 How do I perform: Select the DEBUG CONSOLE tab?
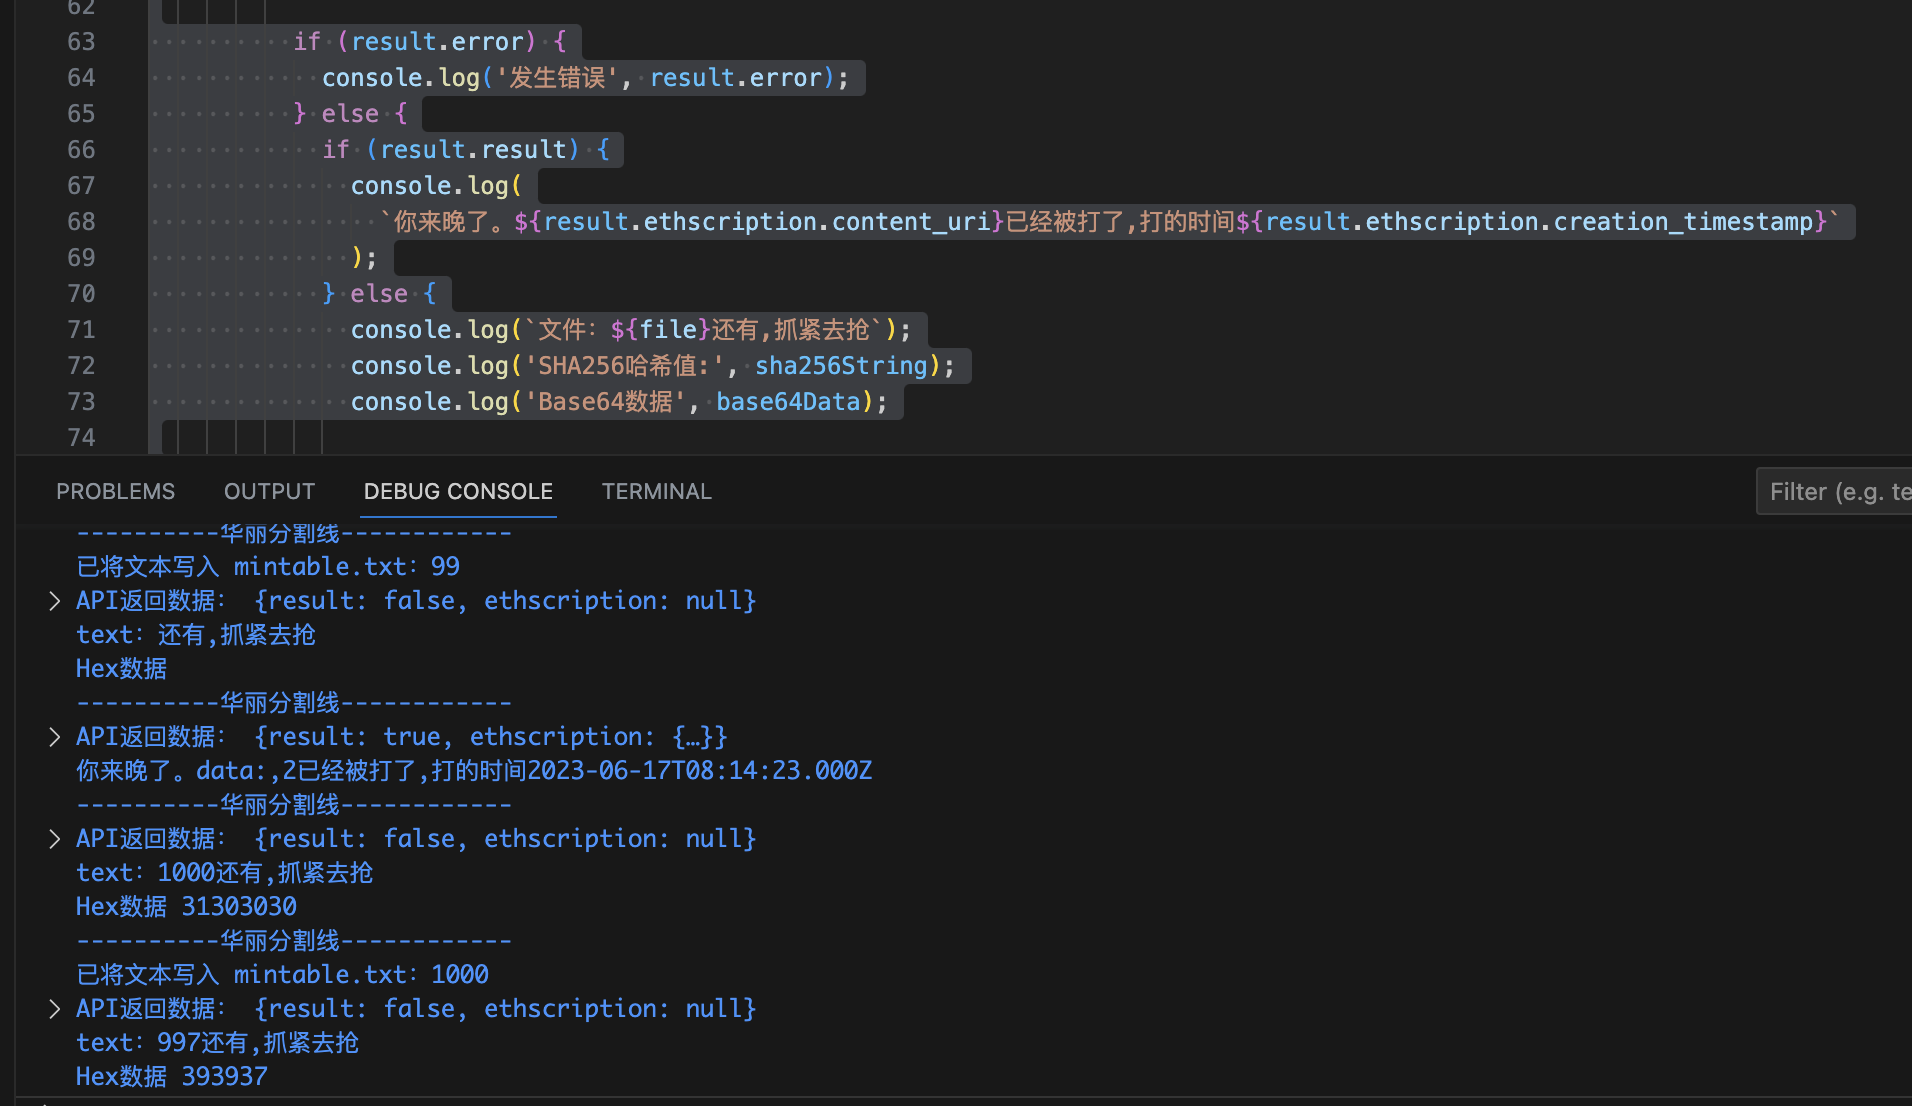(458, 491)
